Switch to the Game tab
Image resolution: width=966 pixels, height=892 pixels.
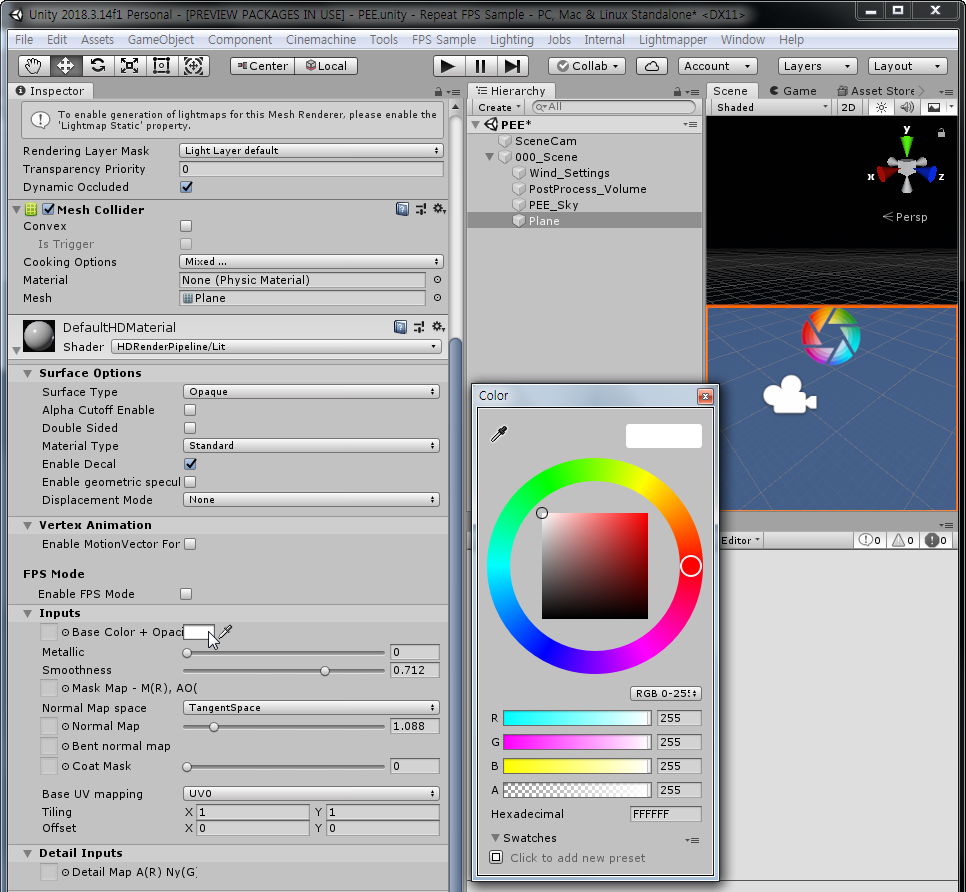pyautogui.click(x=793, y=91)
